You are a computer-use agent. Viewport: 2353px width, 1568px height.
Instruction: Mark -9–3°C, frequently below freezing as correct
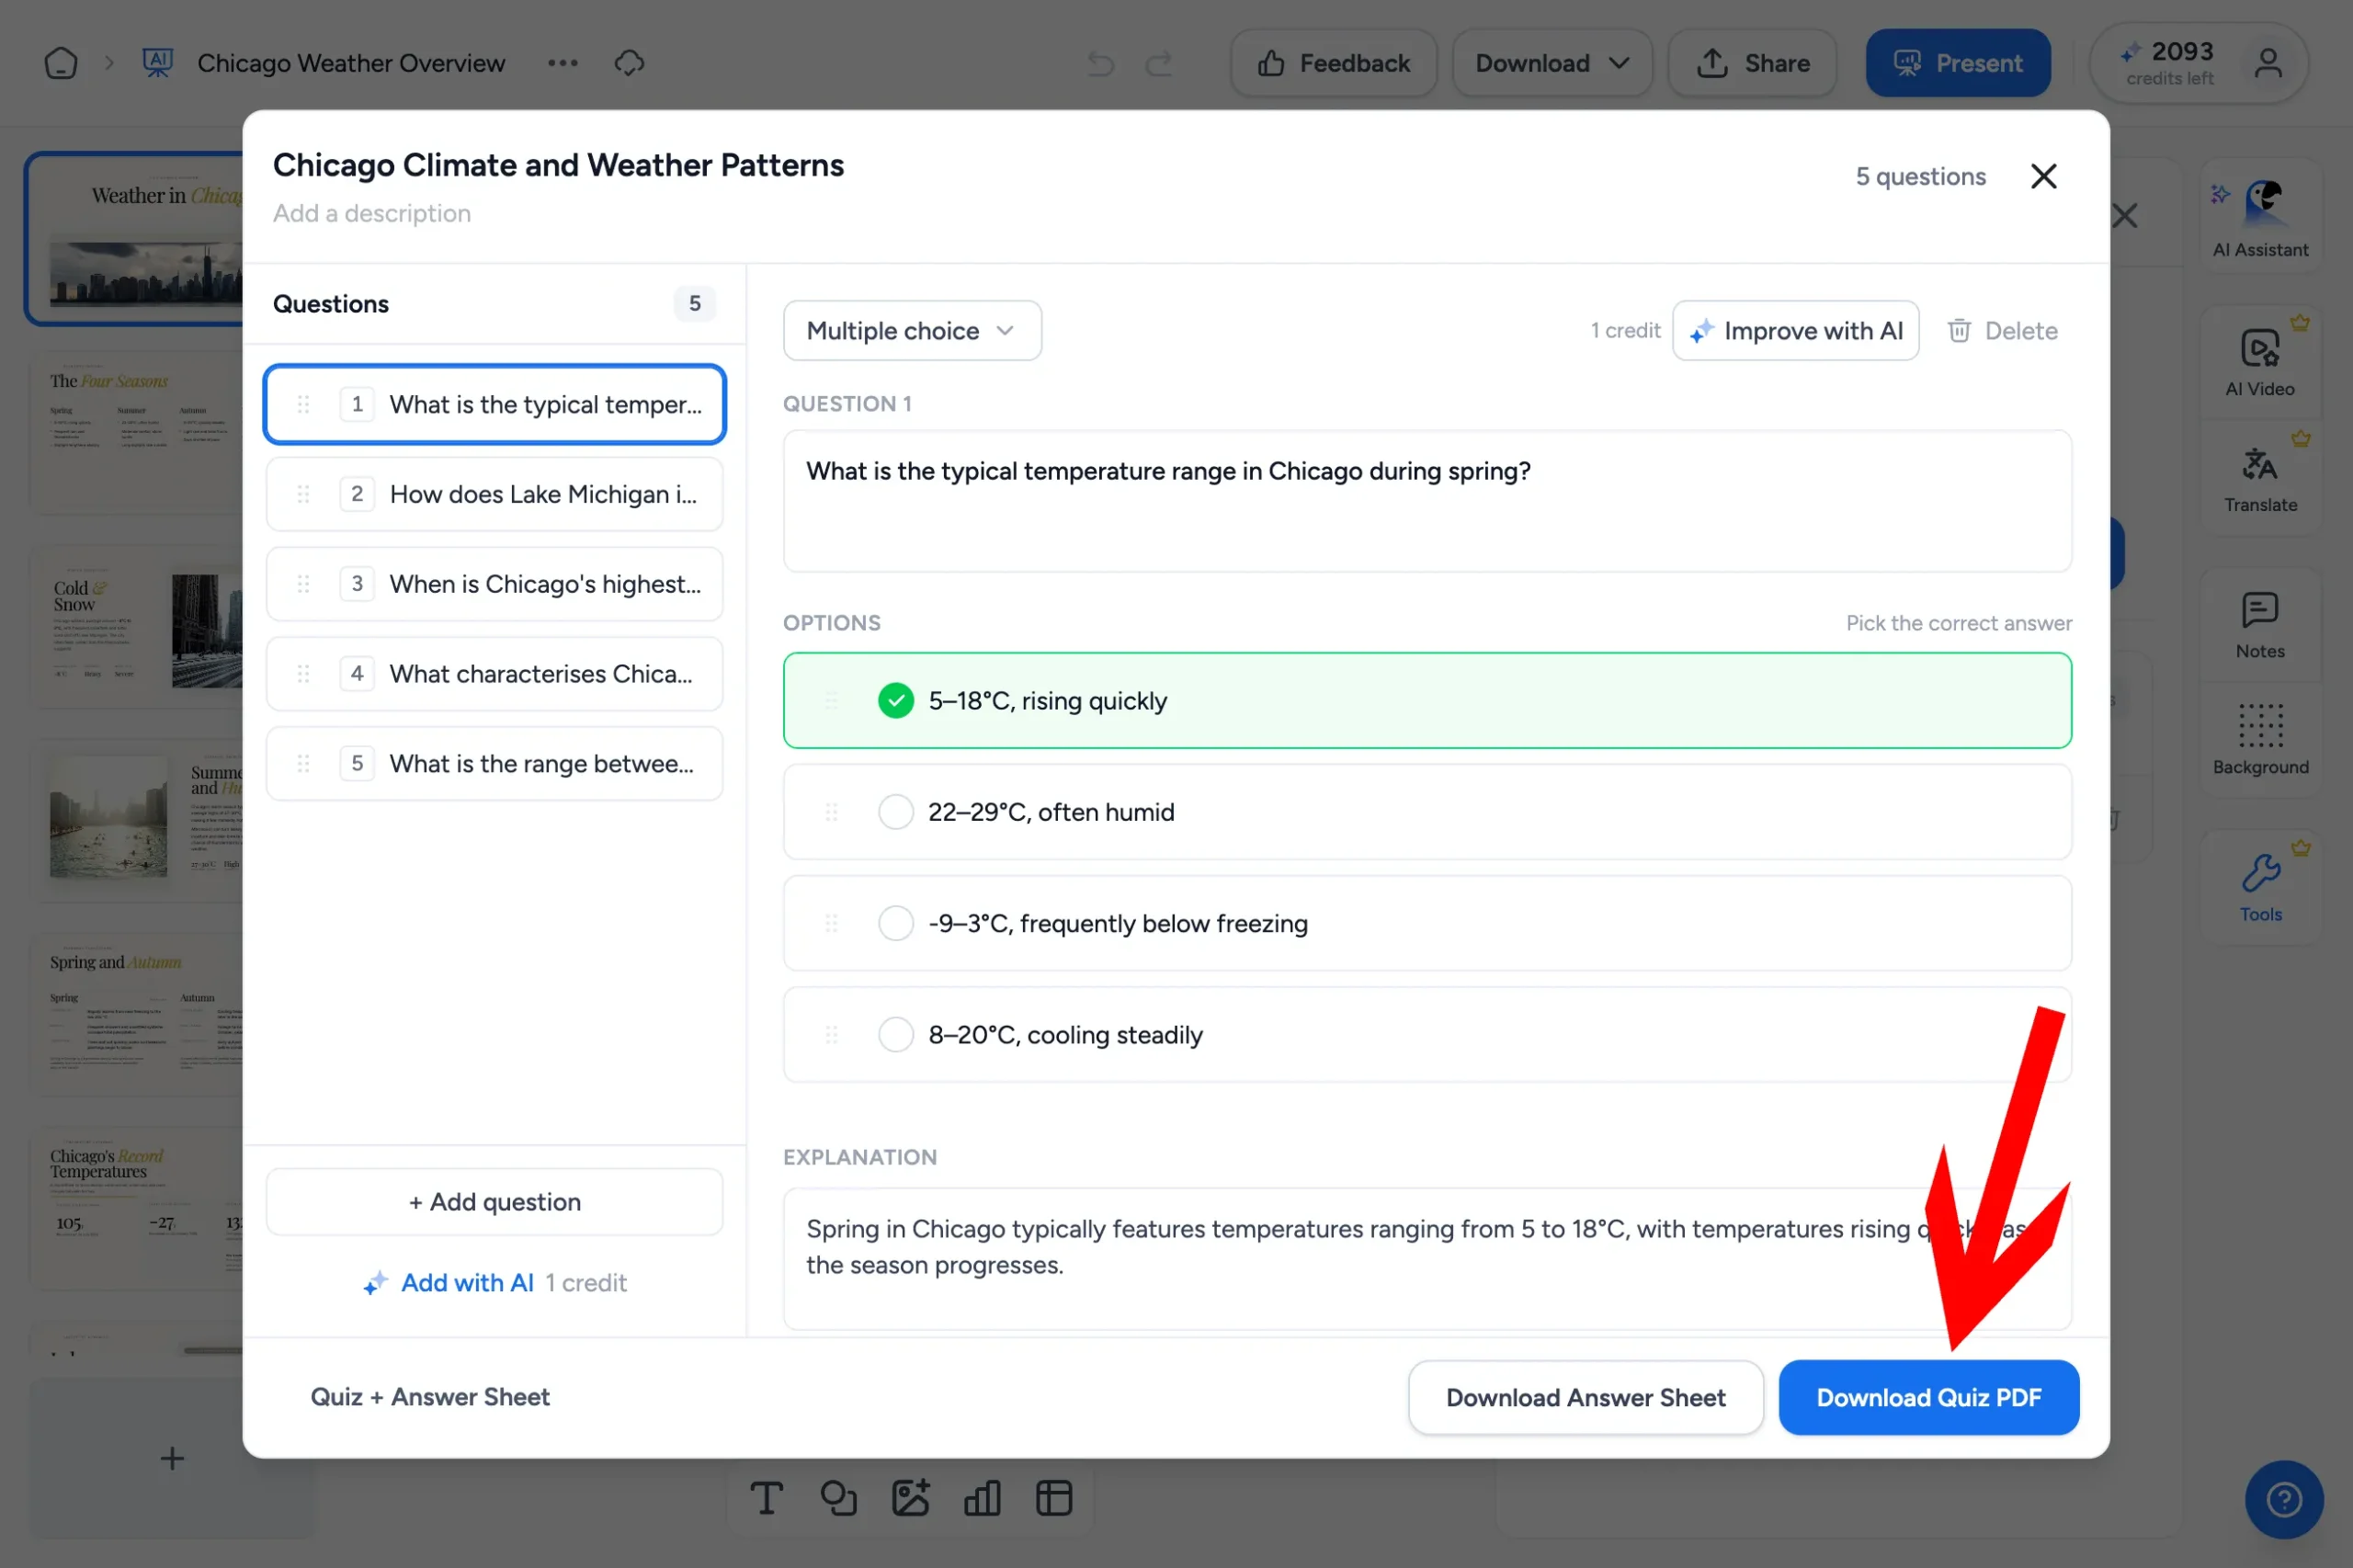(x=895, y=923)
